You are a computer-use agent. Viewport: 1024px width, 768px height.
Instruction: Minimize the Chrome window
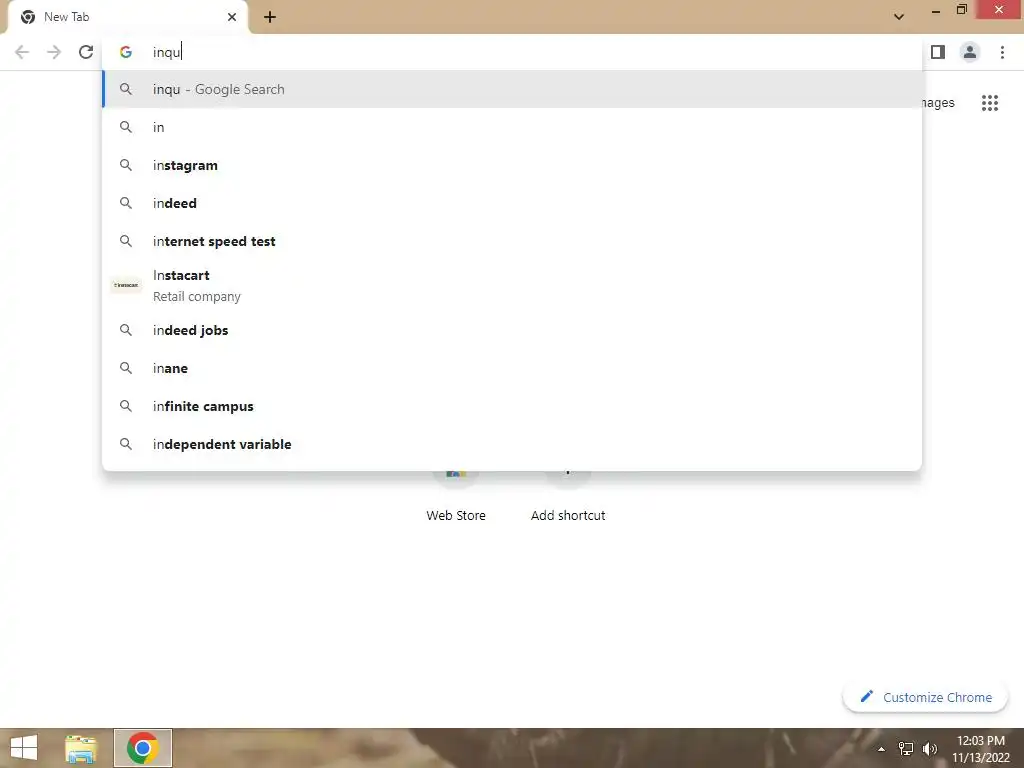(935, 11)
